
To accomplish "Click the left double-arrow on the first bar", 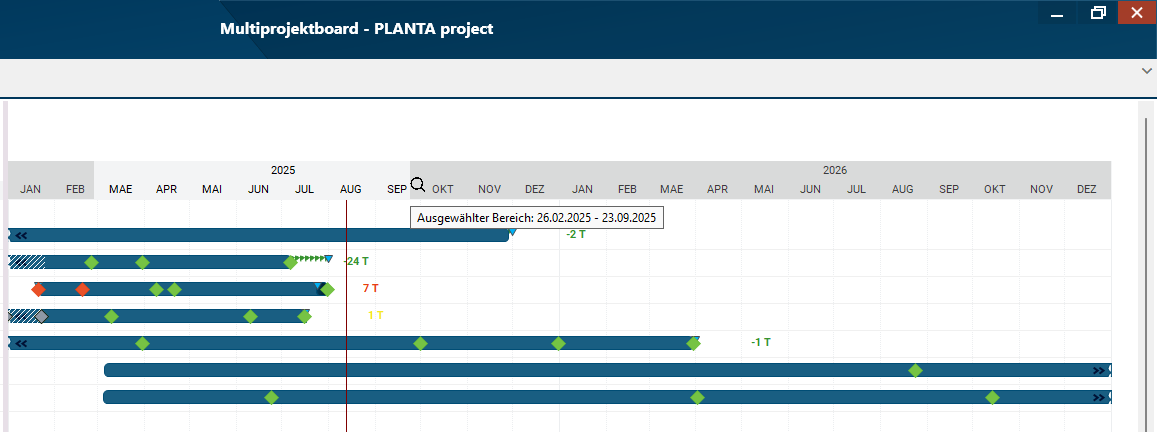I will click(x=20, y=235).
